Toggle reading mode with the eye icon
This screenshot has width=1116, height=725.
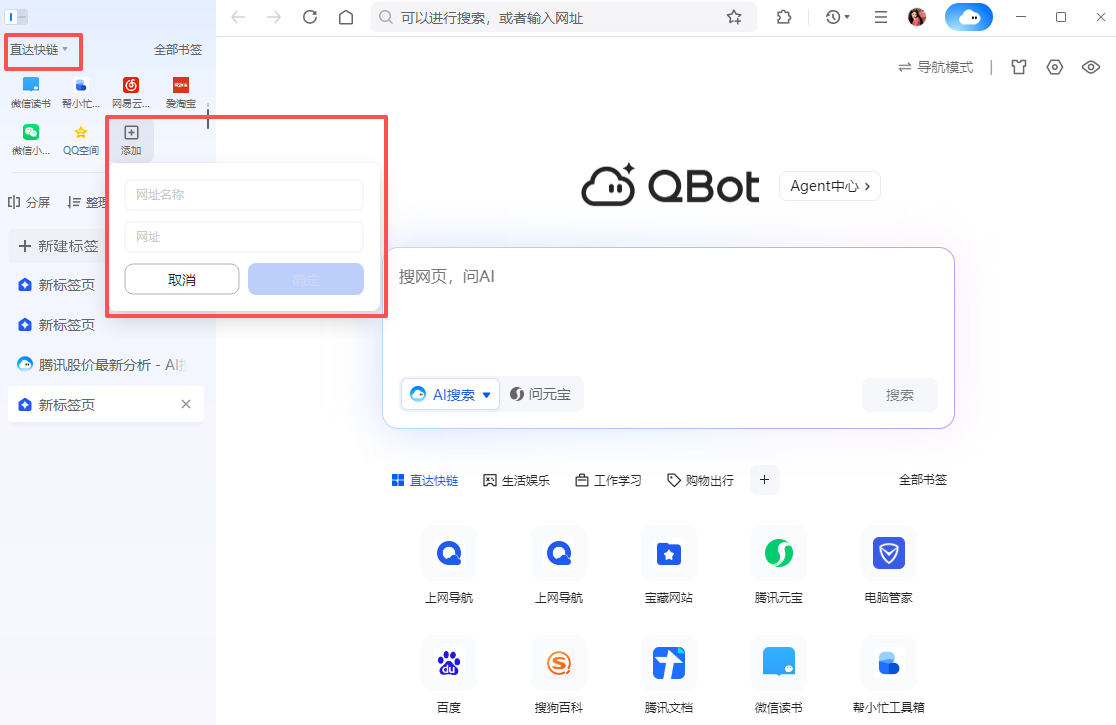[1091, 66]
